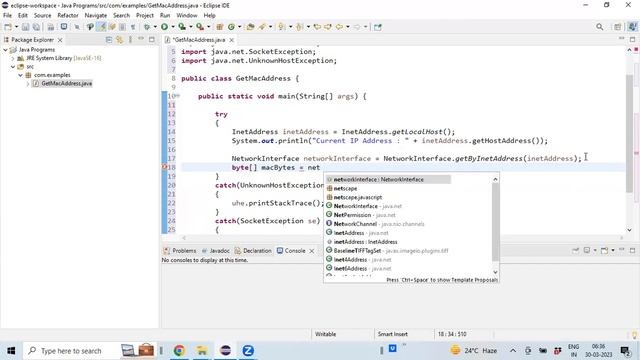Click the Java perspective icon
Image resolution: width=640 pixels, height=360 pixels.
632,27
